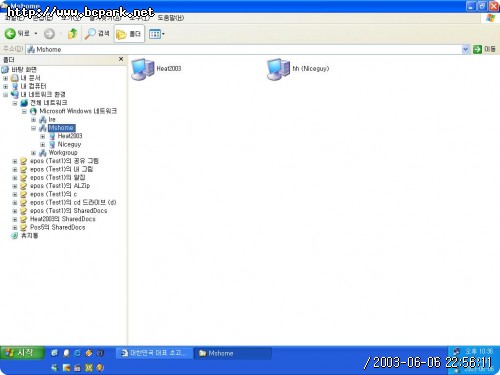This screenshot has width=500, height=375.
Task: Open epos (Test1)의 c share
Action: [53, 194]
